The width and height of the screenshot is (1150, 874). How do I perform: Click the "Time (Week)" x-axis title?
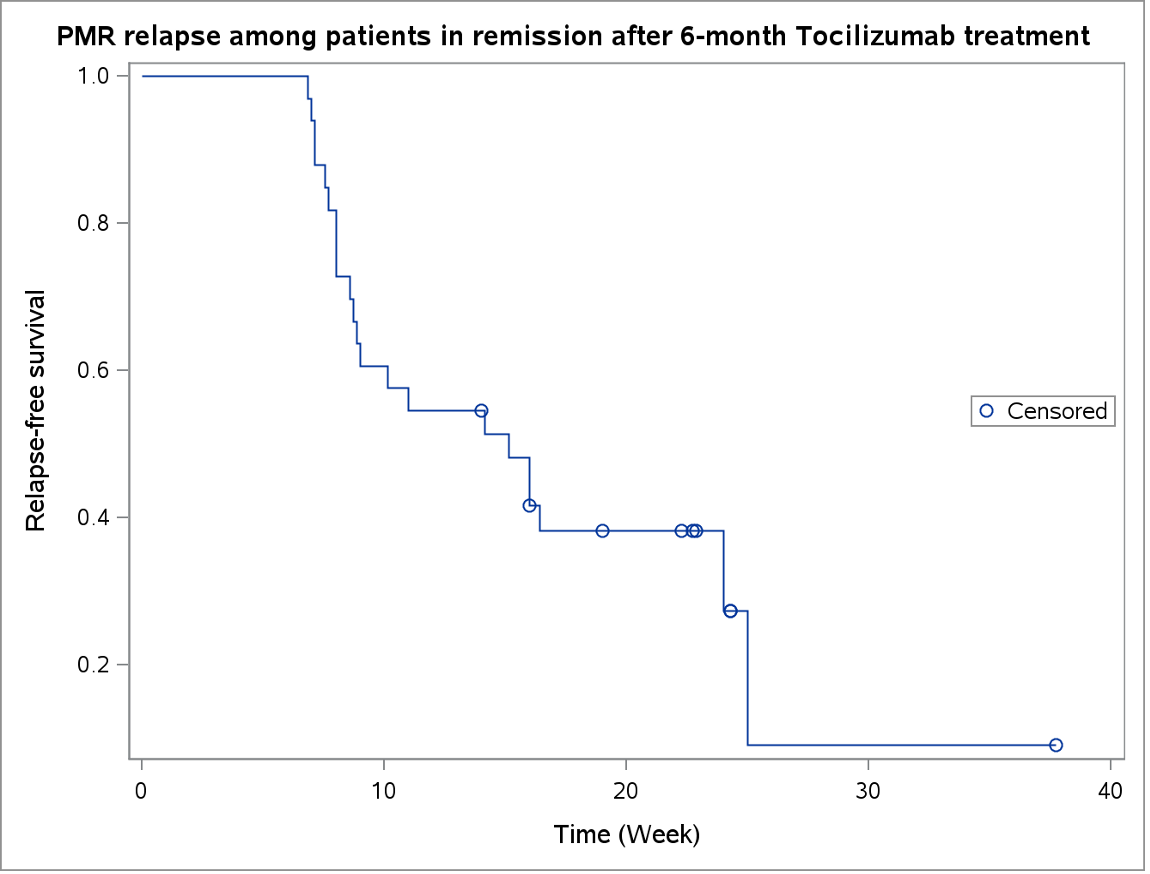point(627,834)
